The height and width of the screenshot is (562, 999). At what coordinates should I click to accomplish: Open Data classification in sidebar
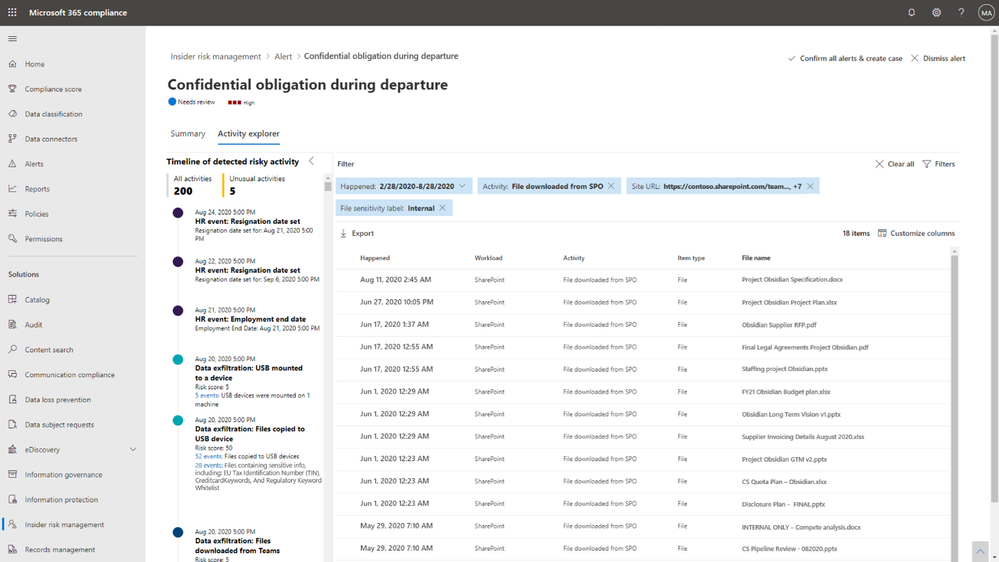54,114
